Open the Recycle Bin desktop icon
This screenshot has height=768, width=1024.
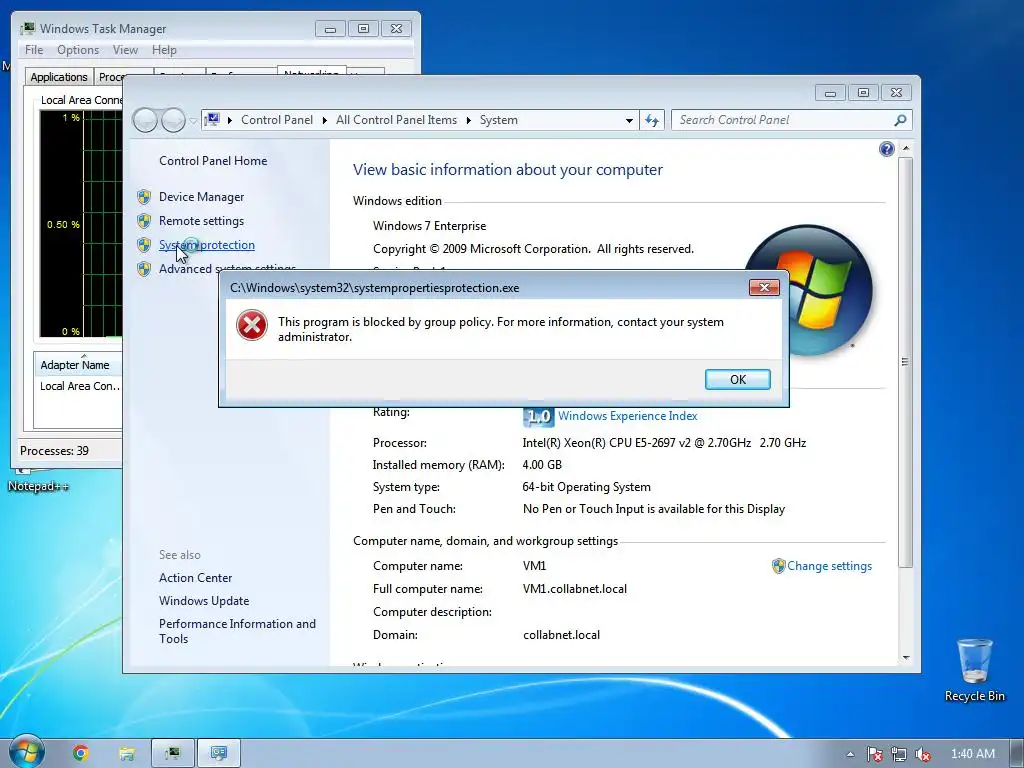(x=974, y=669)
